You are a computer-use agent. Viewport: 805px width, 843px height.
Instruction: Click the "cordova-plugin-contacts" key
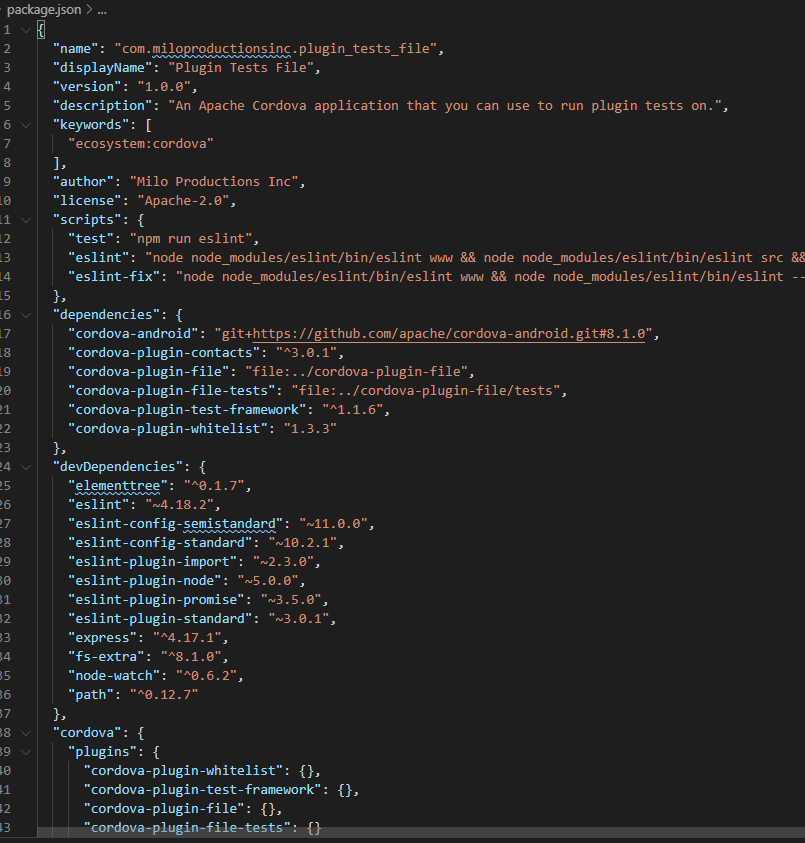(164, 353)
